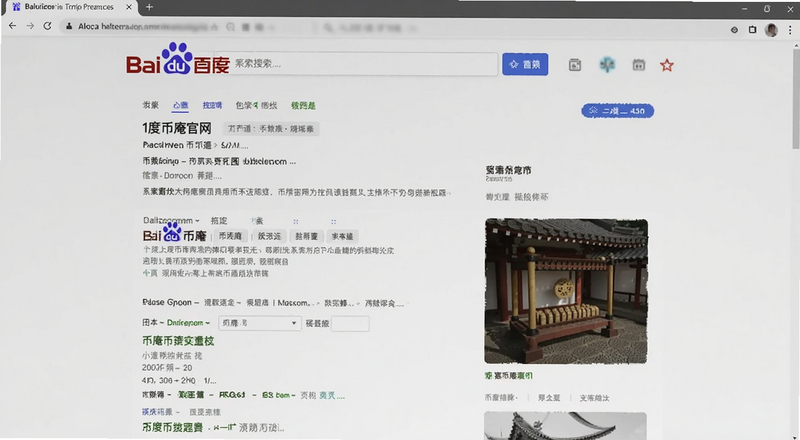Click the square extensions icon beside avatar
800x440 pixels.
753,30
